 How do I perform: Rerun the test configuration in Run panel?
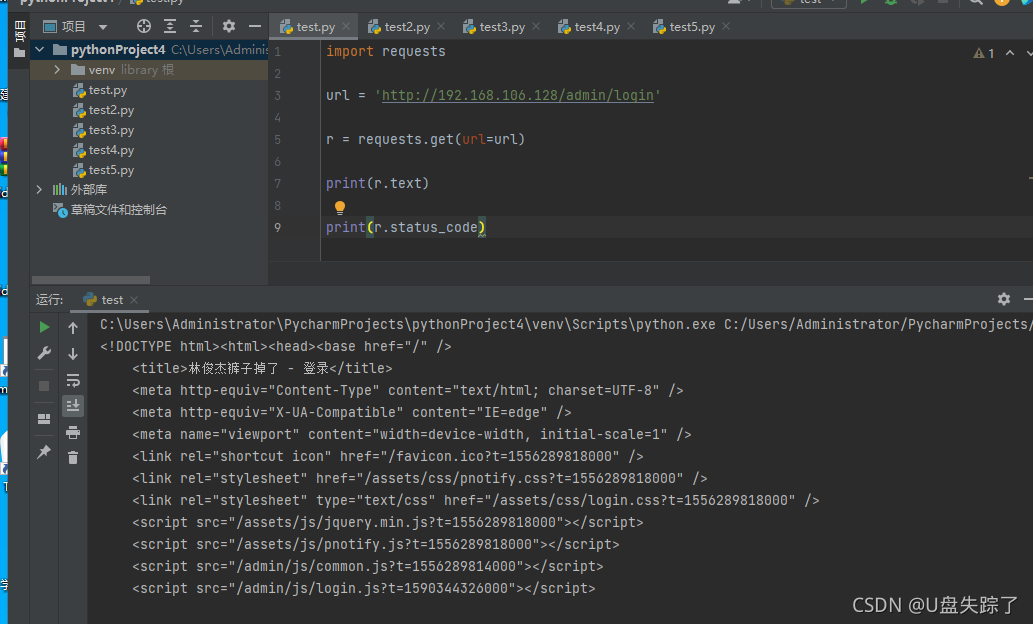point(44,326)
